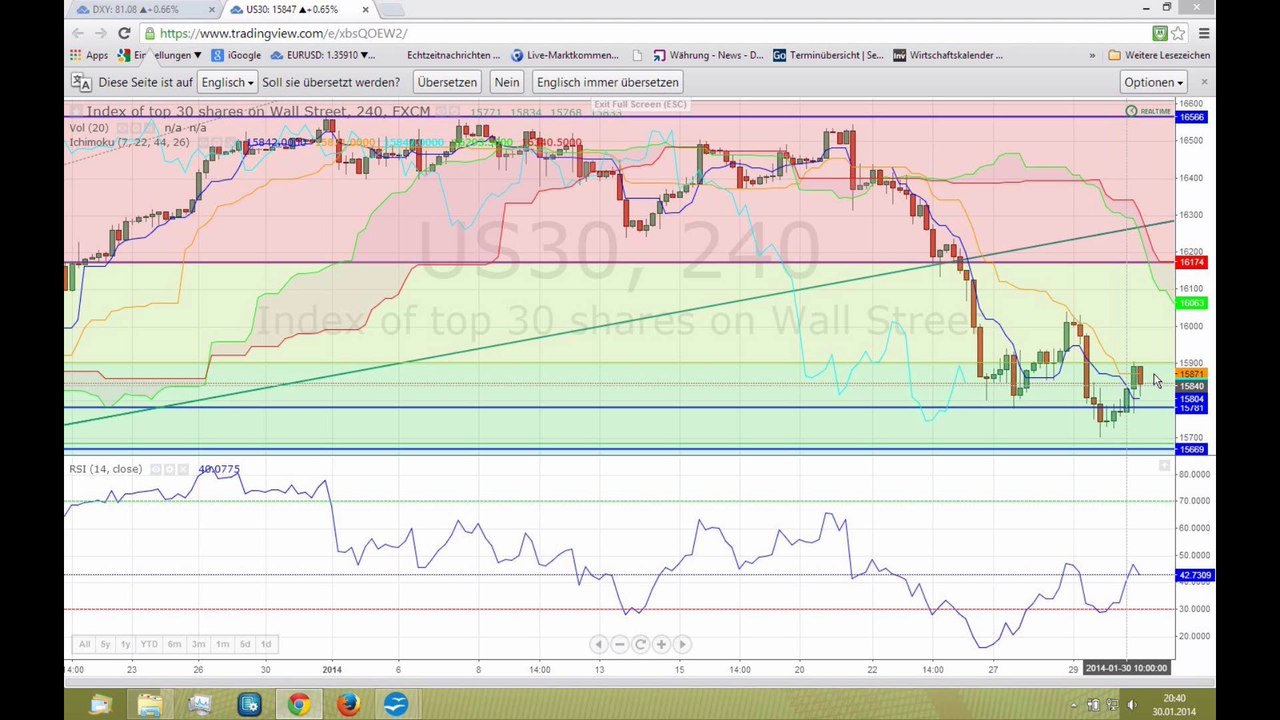
Task: Click the translate icon in the translation bar
Action: [x=81, y=82]
